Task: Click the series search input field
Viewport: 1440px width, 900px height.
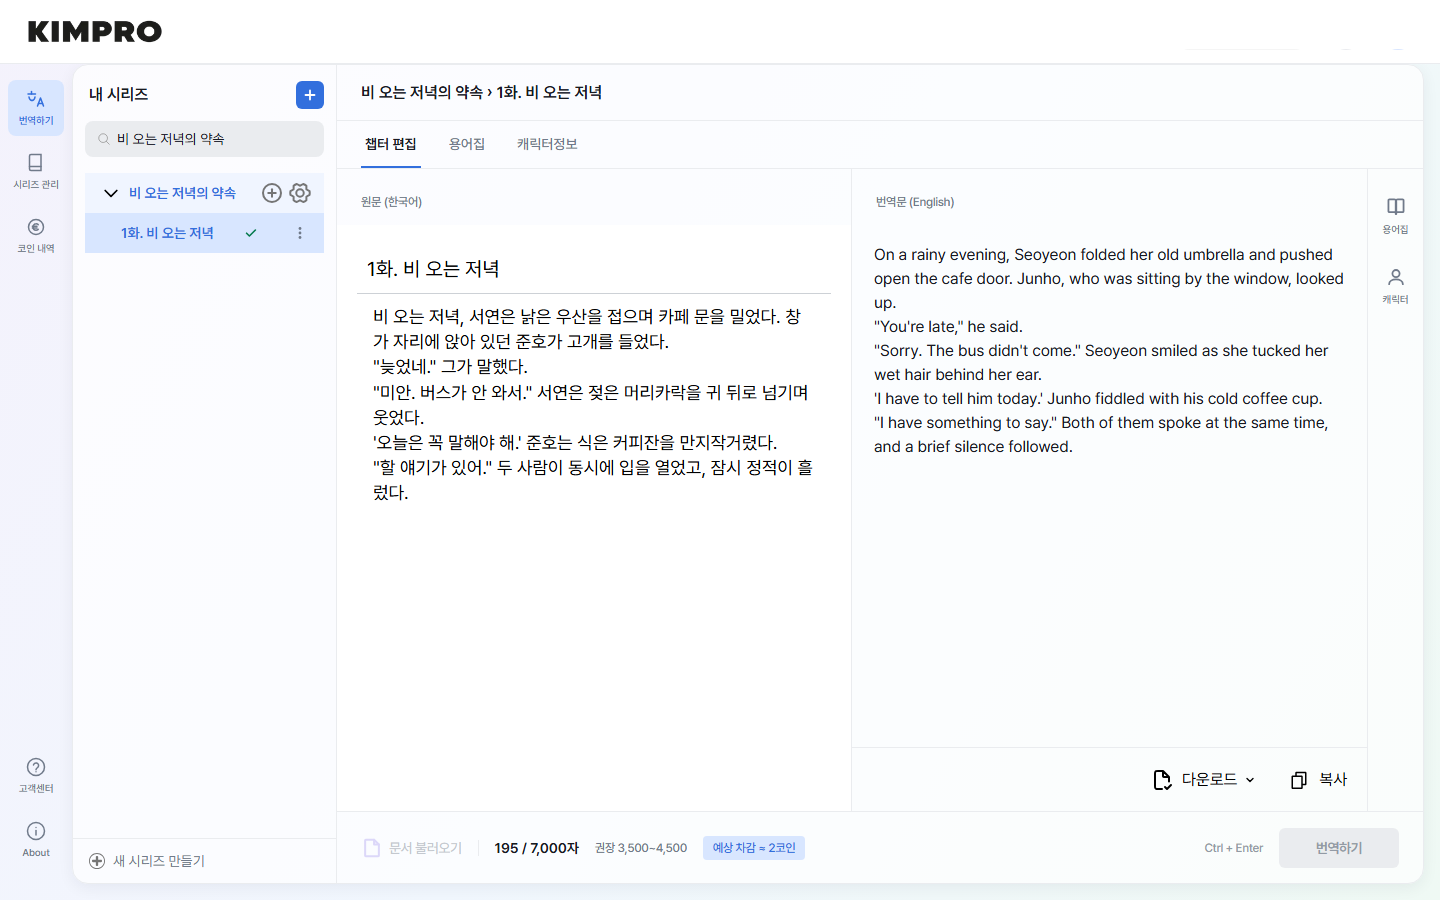Action: pos(204,139)
